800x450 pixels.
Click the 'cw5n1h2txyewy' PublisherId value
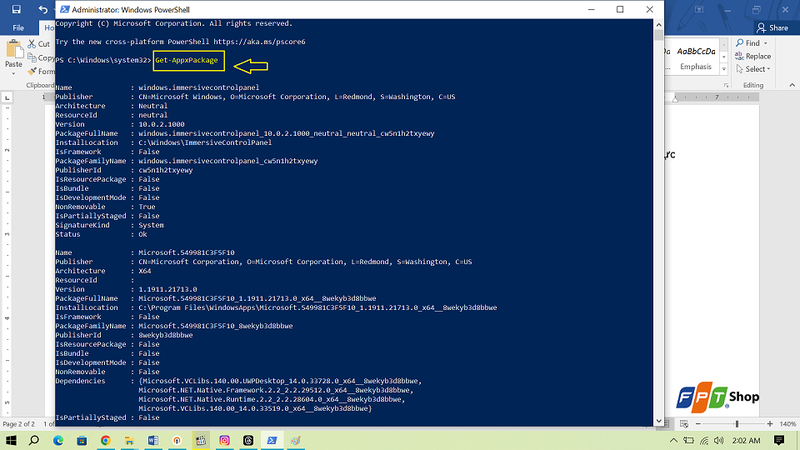click(165, 170)
